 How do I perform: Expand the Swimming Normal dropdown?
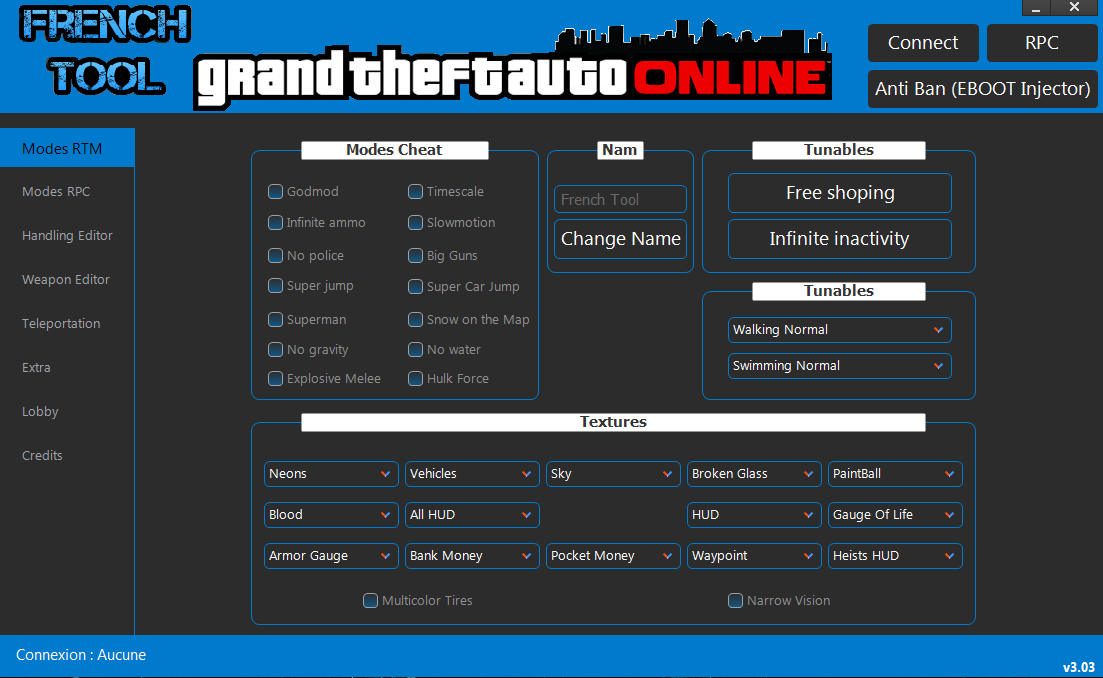(x=839, y=366)
